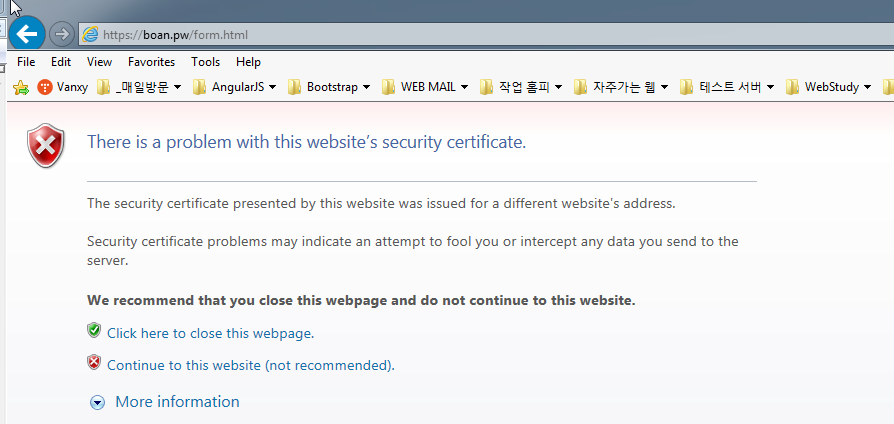The image size is (894, 424).
Task: Click the green shield icon beside close link
Action: (x=94, y=330)
